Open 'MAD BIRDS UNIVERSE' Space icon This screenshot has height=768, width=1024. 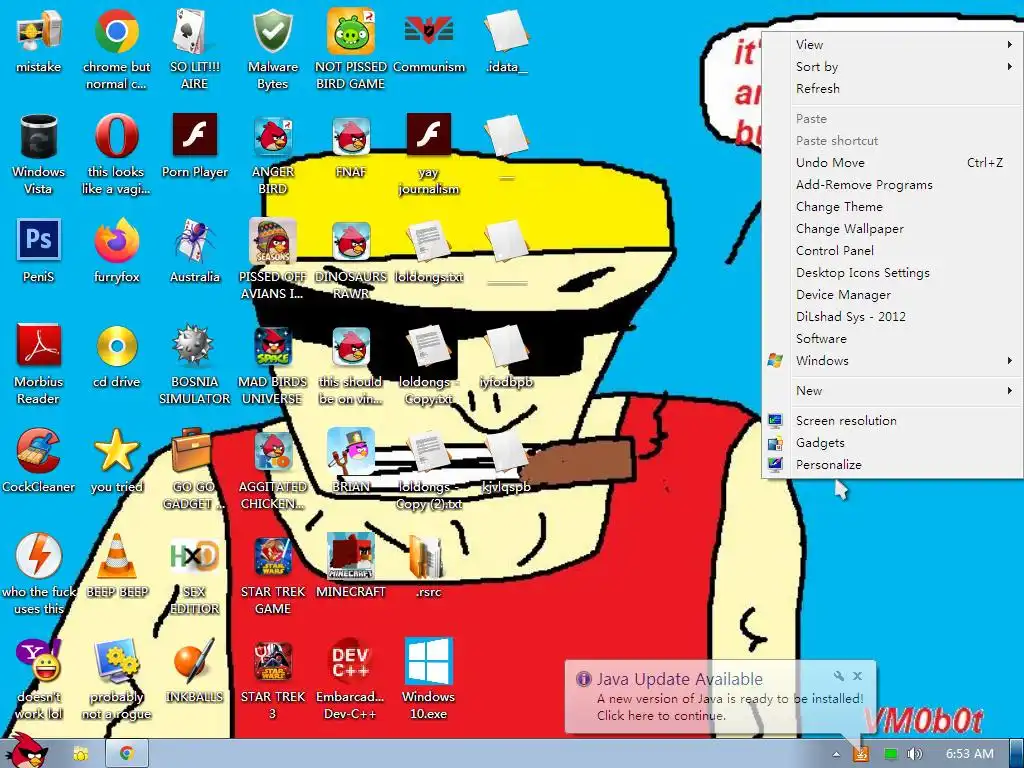272,345
